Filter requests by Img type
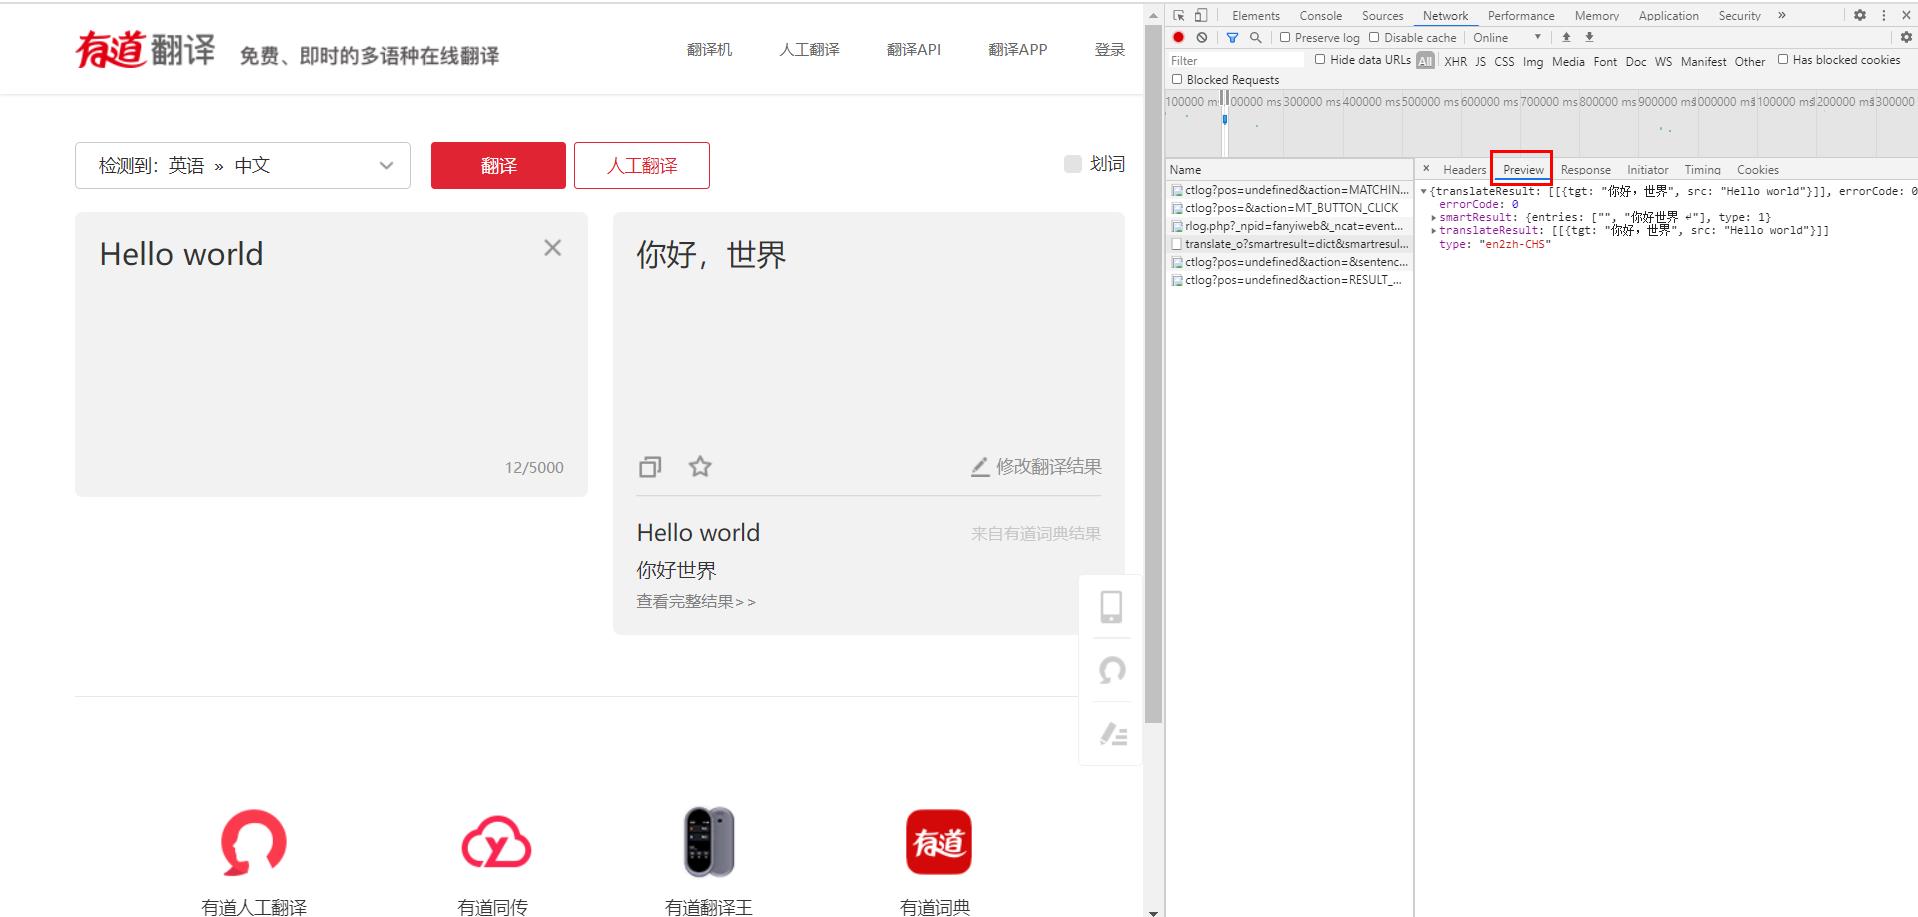Screen dimensions: 1918x917 pyautogui.click(x=1533, y=61)
